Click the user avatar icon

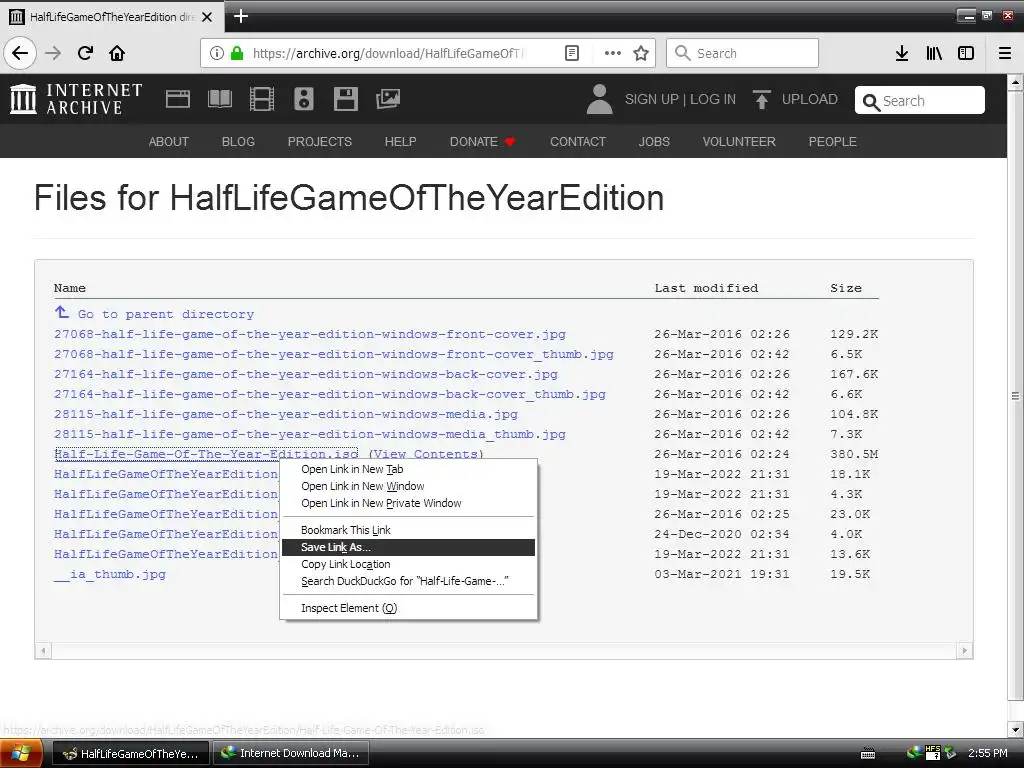point(600,99)
